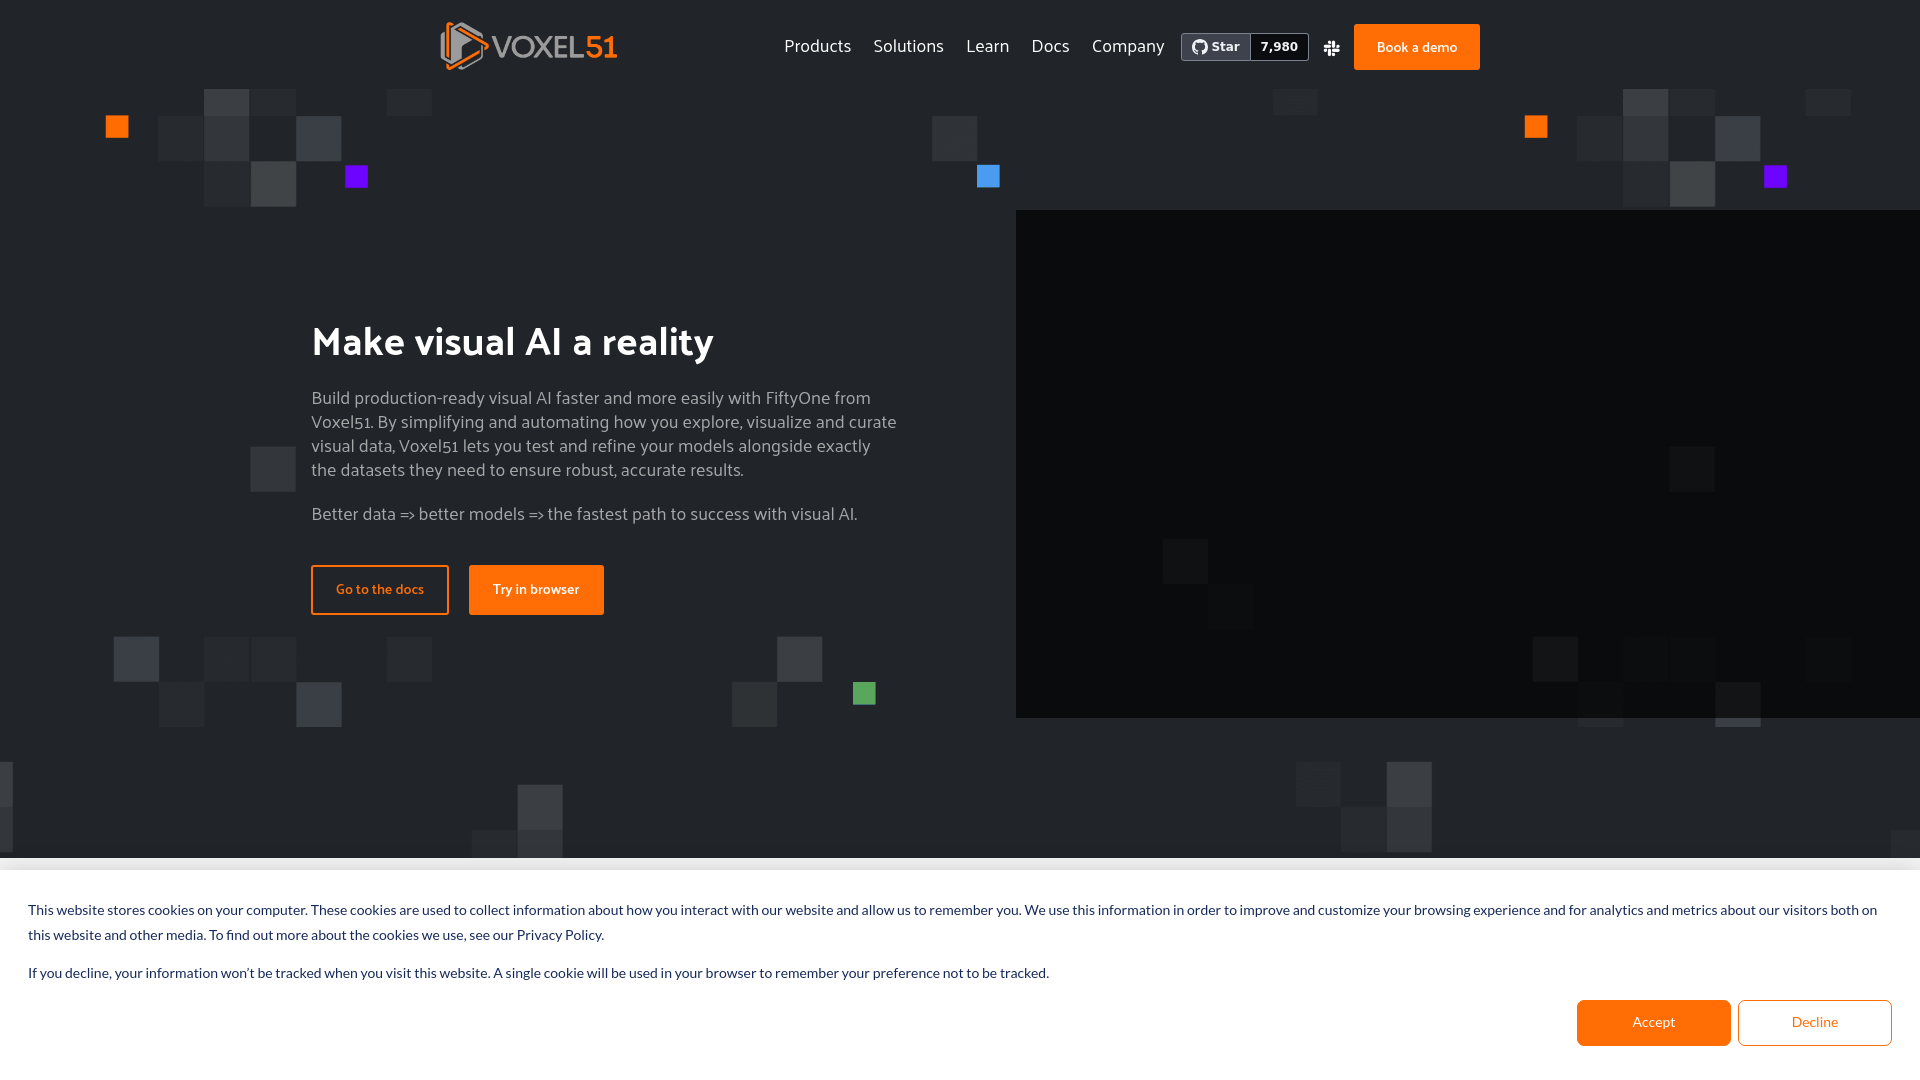This screenshot has height=1080, width=1920.
Task: Launch Try in browser
Action: pos(536,590)
